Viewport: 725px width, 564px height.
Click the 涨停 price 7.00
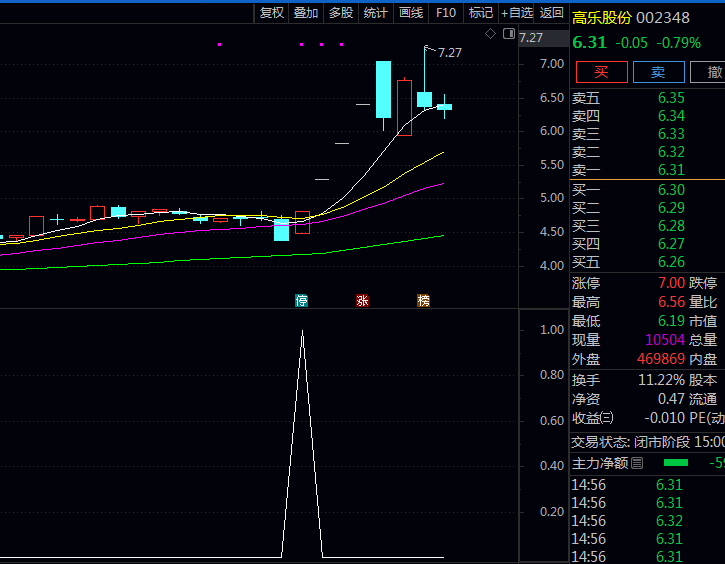[671, 283]
